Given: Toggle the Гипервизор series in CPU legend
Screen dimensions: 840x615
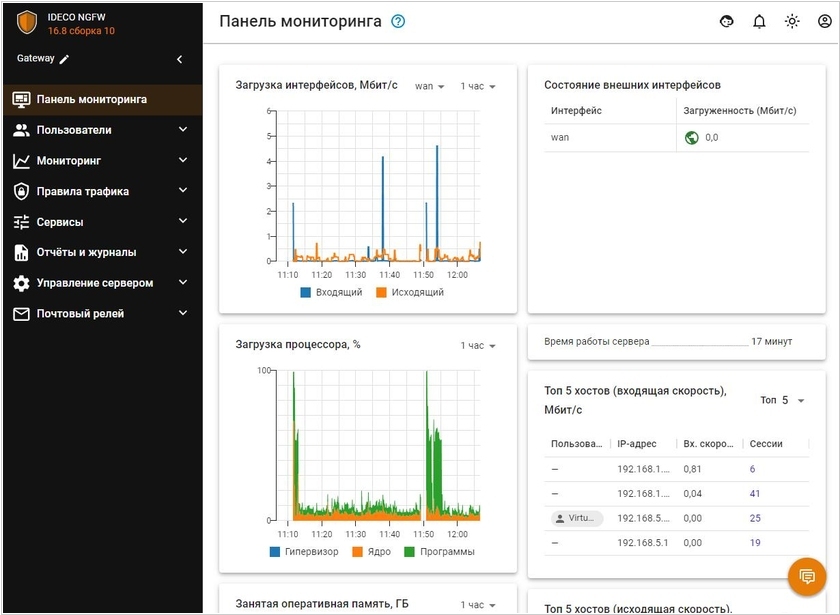Looking at the screenshot, I should pyautogui.click(x=304, y=552).
